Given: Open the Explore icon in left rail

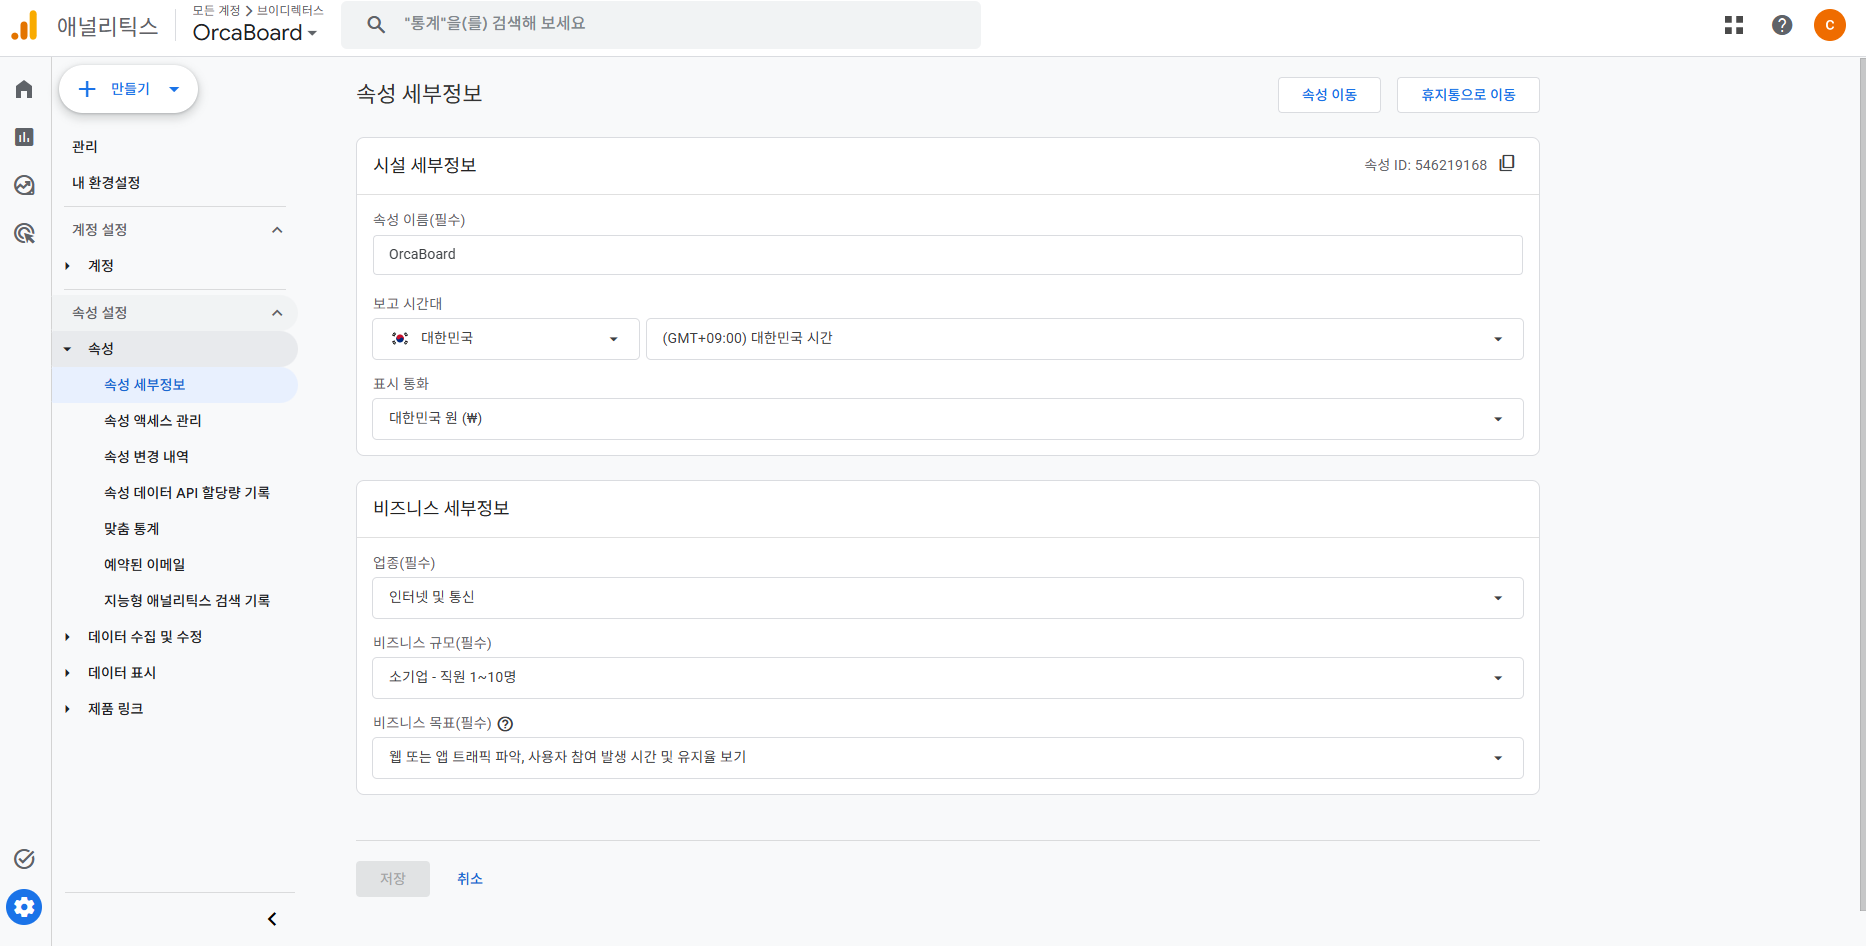Looking at the screenshot, I should 24,185.
